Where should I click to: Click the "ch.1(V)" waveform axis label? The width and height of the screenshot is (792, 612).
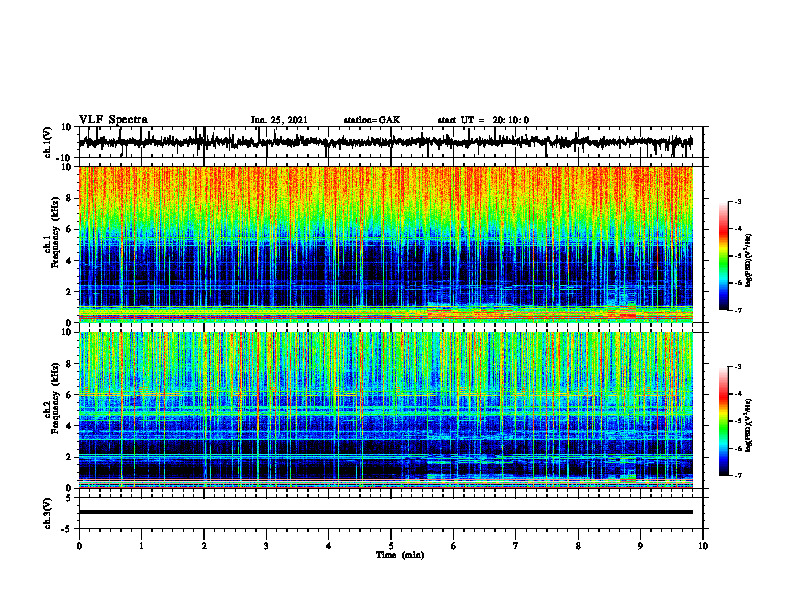[48, 142]
